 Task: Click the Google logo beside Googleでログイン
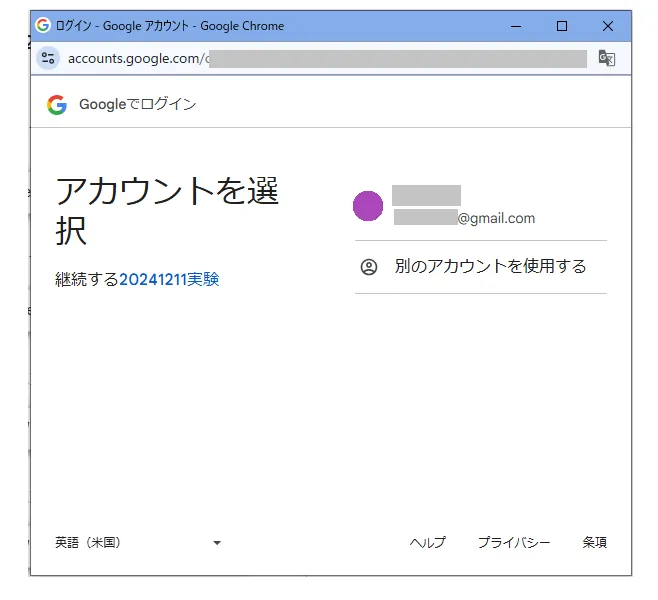[57, 105]
